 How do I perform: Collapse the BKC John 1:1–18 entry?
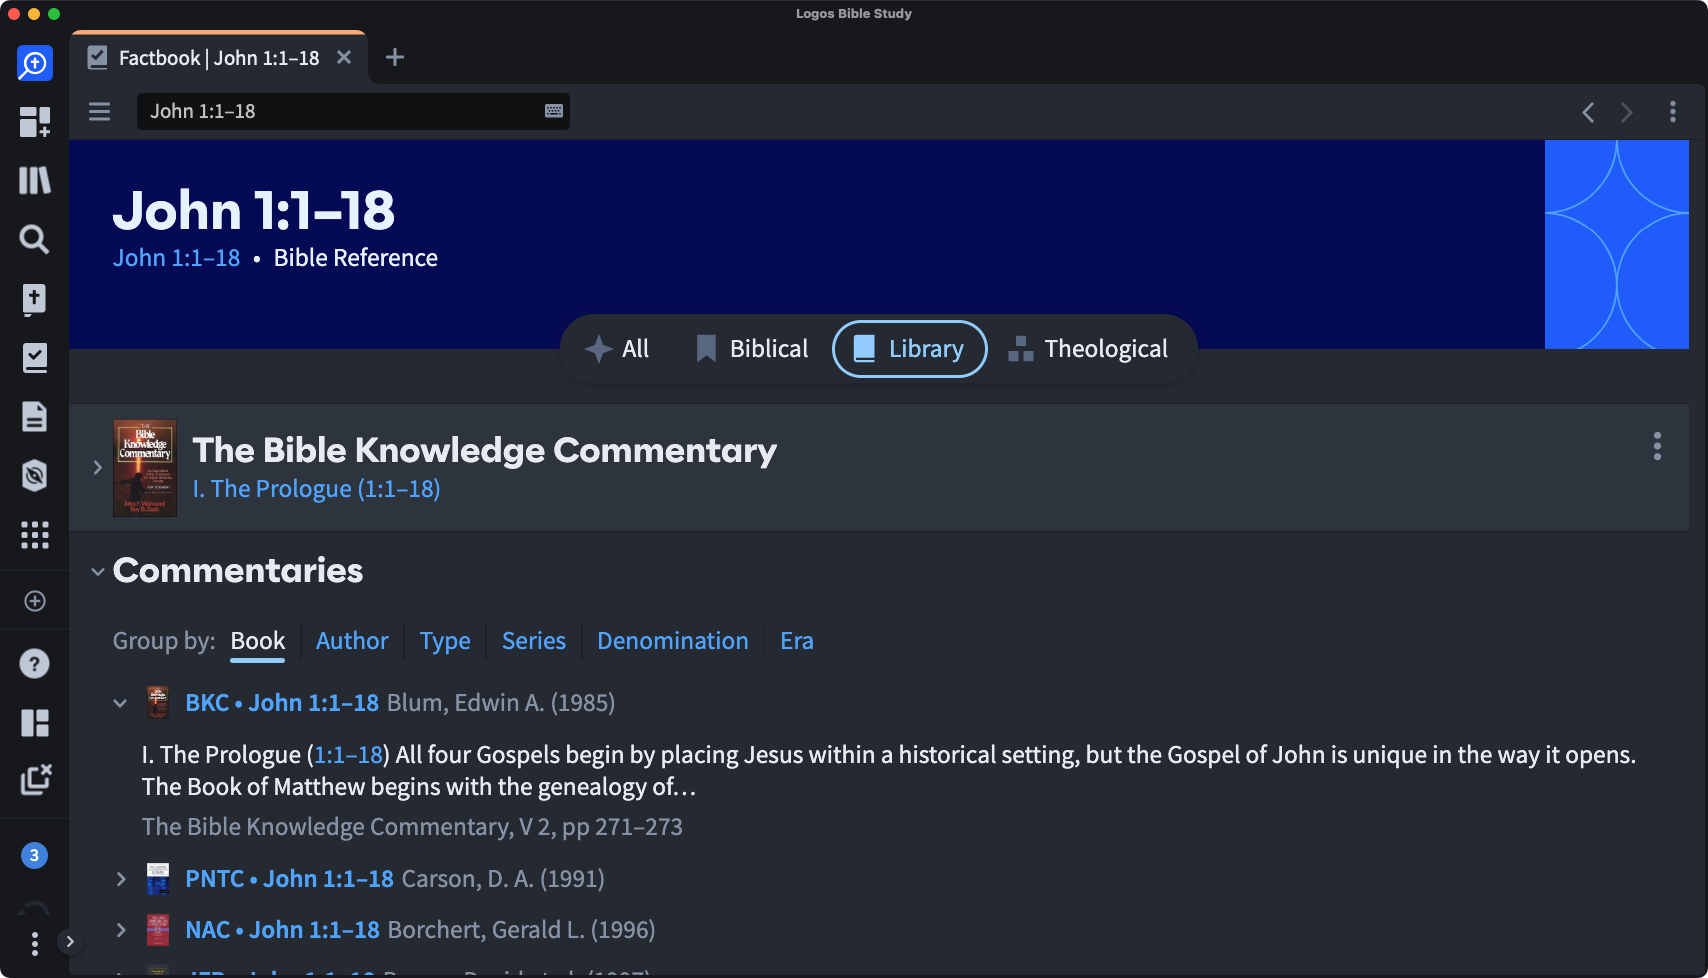(121, 703)
